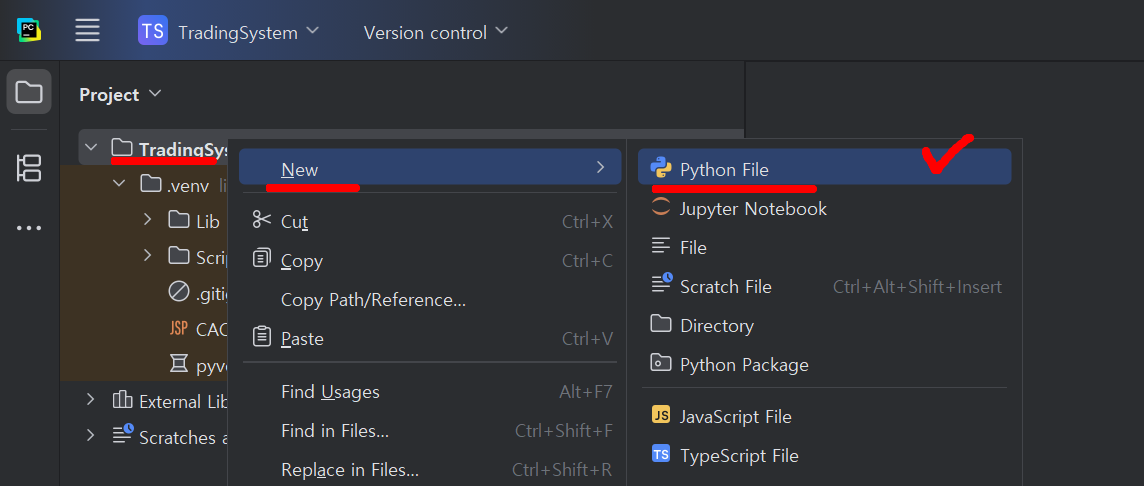The image size is (1144, 486).
Task: Expand Scratches and Consoles node
Action: click(90, 435)
